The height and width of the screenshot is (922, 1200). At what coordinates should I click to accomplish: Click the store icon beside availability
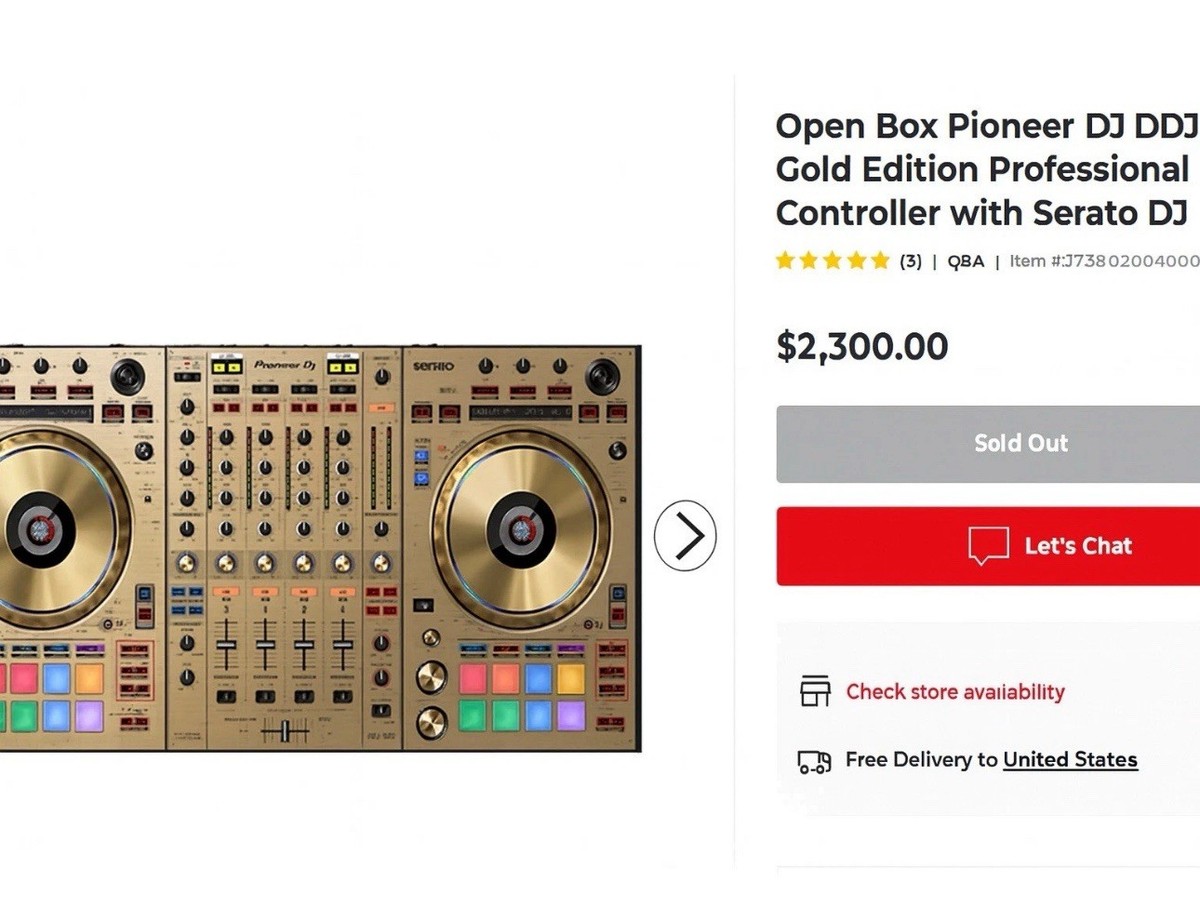coord(815,691)
